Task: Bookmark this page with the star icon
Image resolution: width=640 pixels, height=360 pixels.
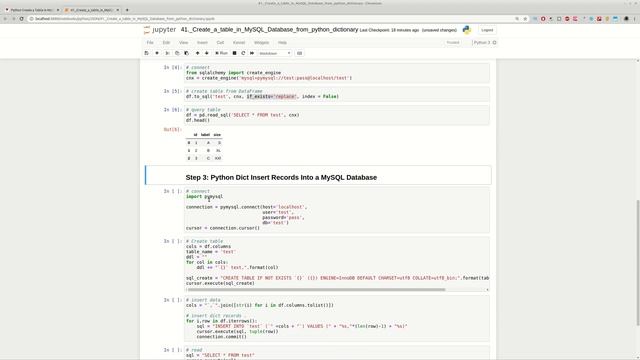Action: point(525,19)
